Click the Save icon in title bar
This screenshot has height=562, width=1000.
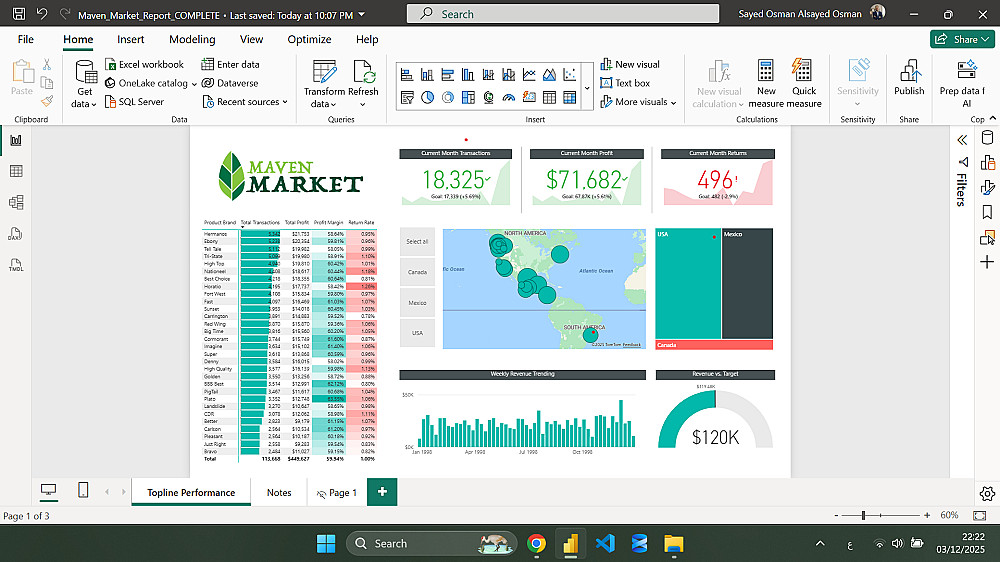tap(19, 13)
